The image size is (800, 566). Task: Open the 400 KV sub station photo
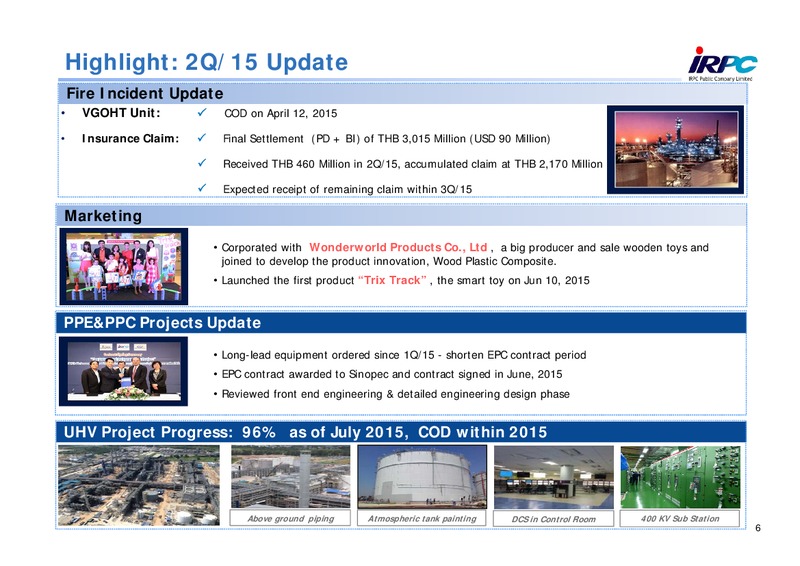[680, 477]
